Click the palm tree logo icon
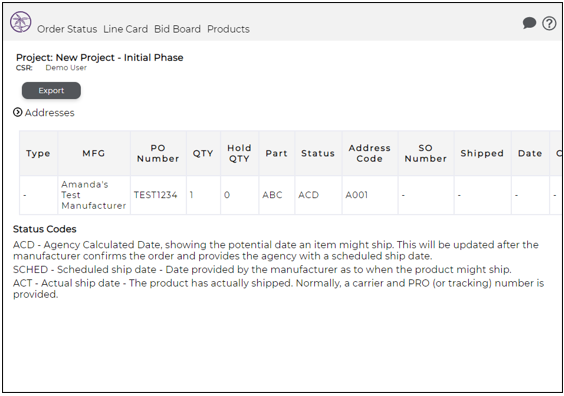Viewport: 564px width, 396px height. [21, 22]
